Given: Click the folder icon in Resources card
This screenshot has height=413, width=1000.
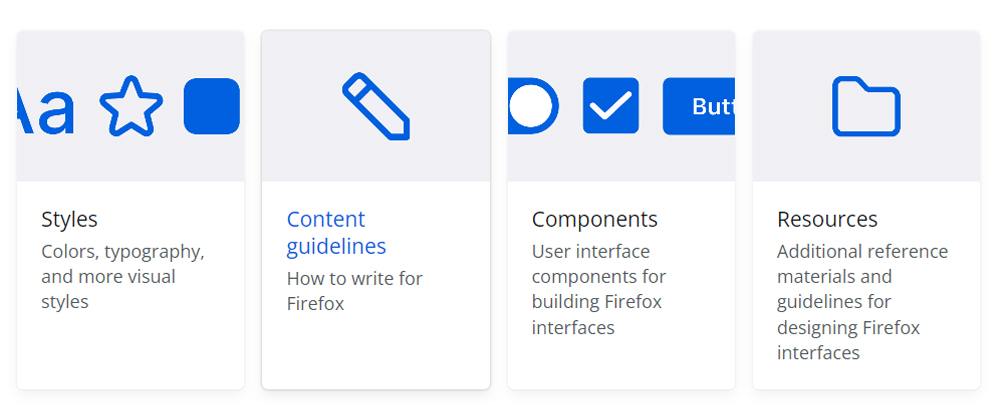Looking at the screenshot, I should tap(866, 106).
